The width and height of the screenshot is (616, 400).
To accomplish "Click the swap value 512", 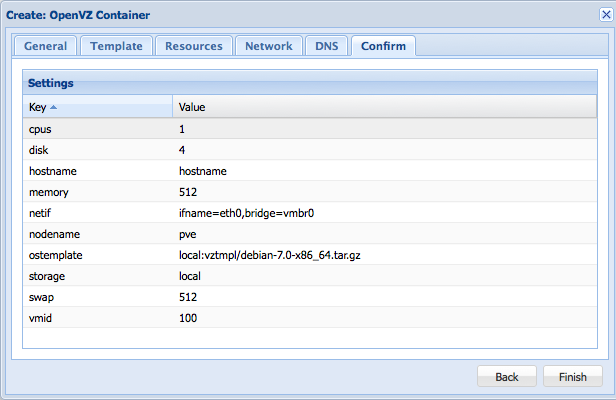I will pos(385,297).
